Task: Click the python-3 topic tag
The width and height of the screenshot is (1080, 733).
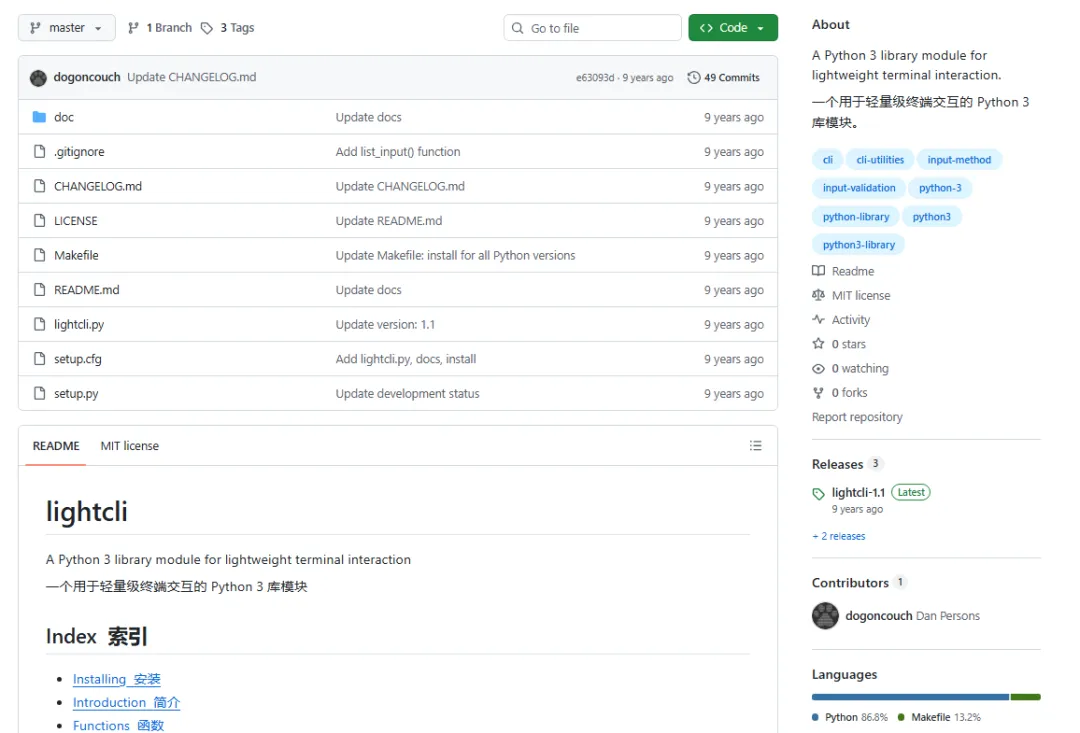Action: tap(939, 188)
